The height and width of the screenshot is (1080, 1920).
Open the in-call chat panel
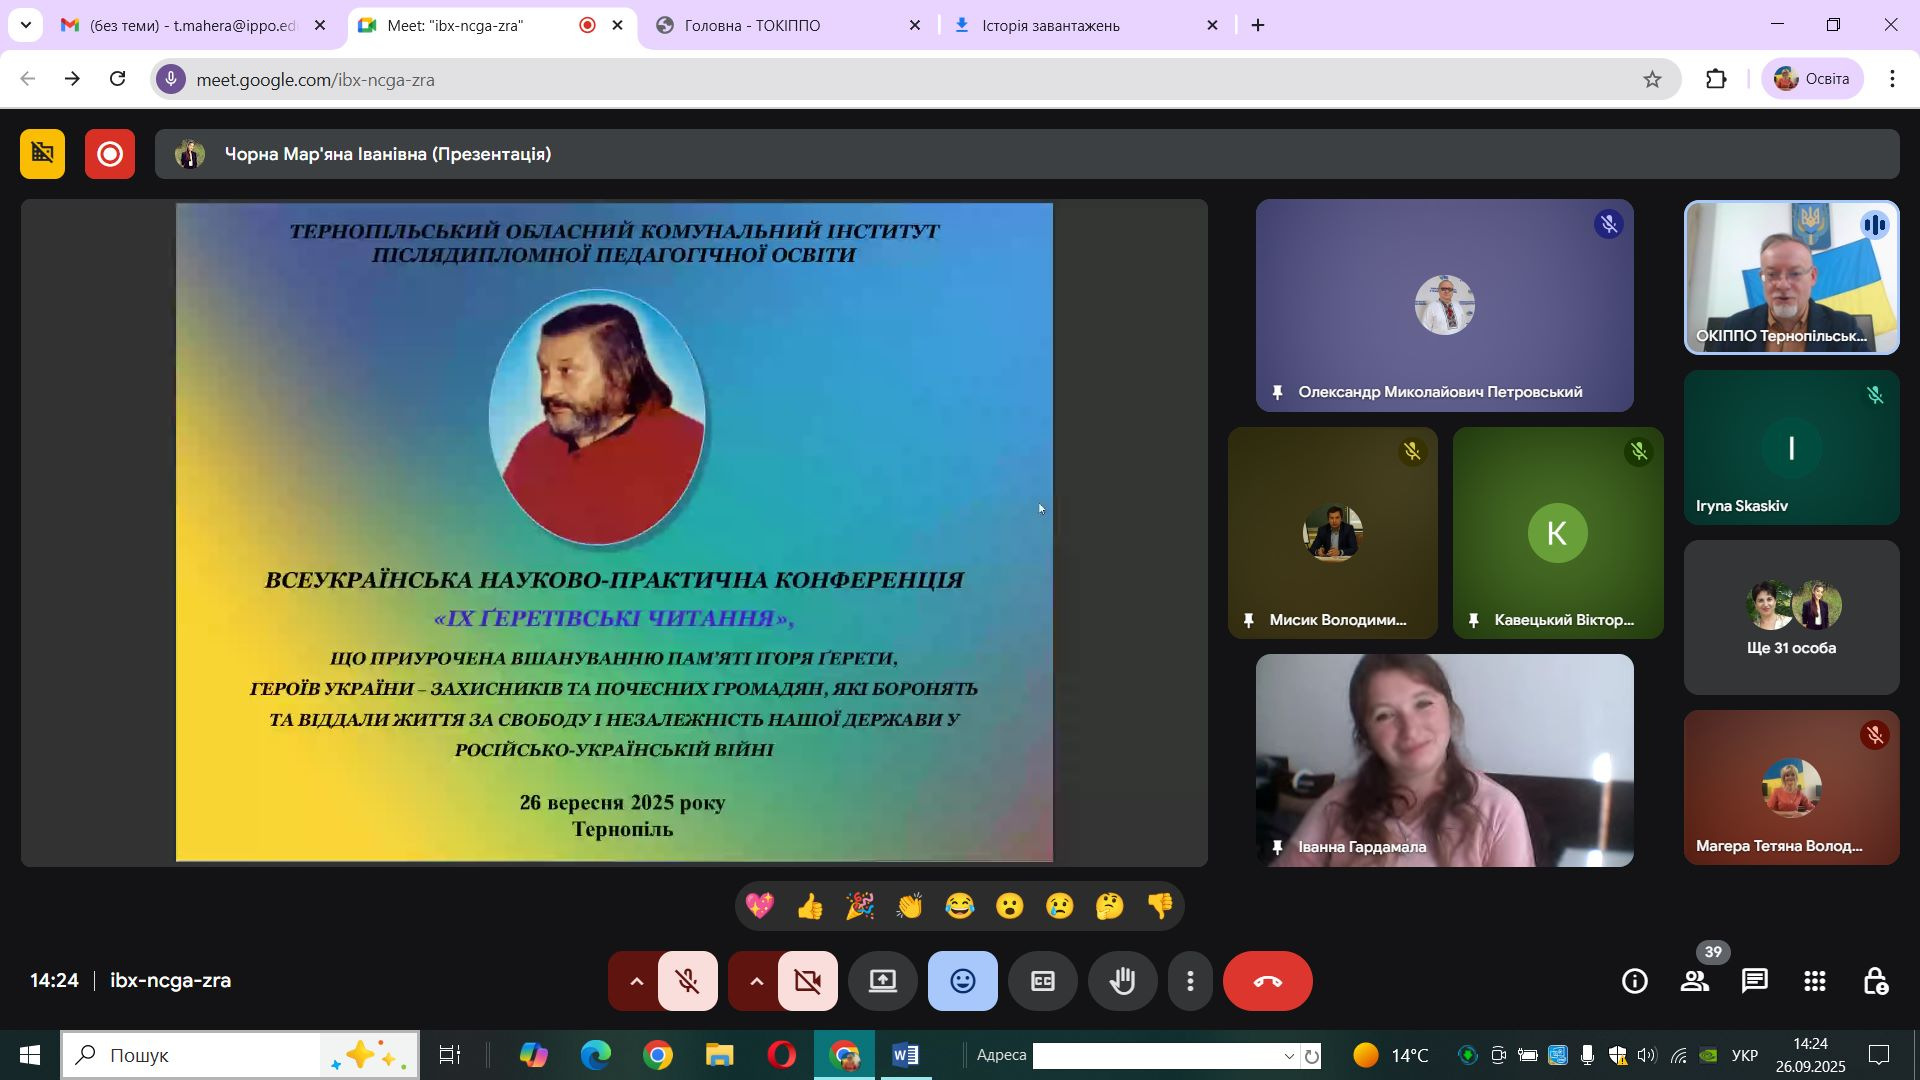[1755, 982]
